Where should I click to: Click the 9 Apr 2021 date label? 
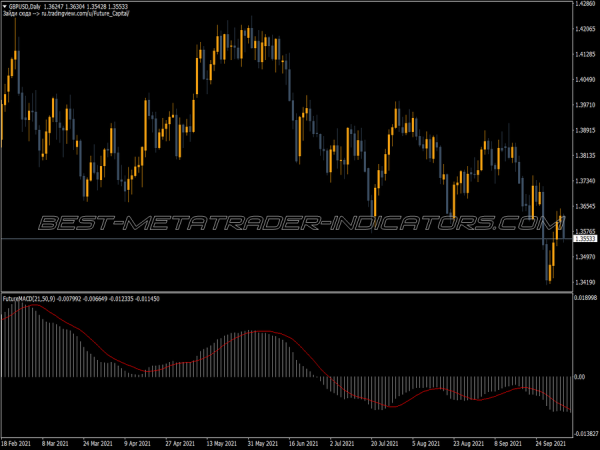pos(137,444)
